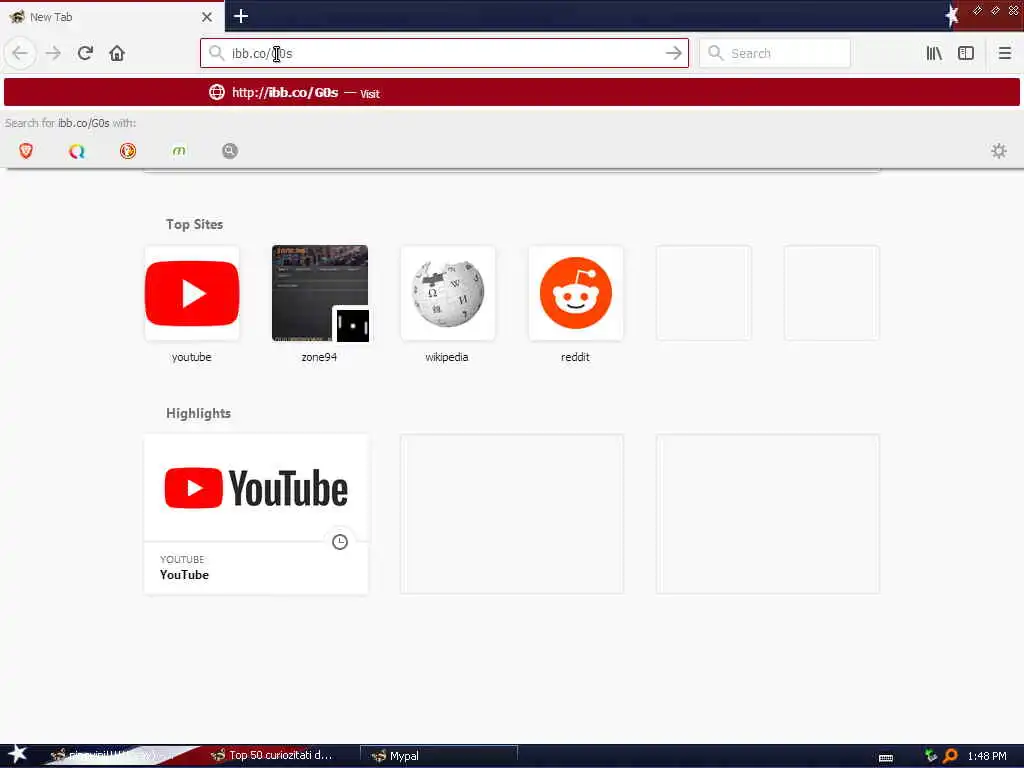Search with the green 'm' engine icon

click(x=179, y=151)
